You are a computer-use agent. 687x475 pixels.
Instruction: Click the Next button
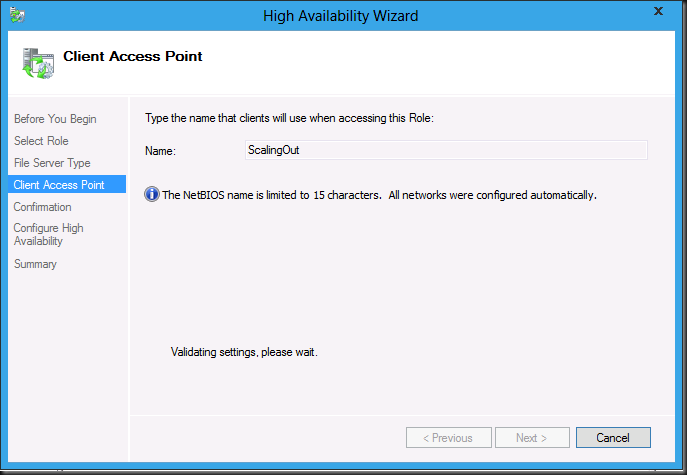click(532, 437)
